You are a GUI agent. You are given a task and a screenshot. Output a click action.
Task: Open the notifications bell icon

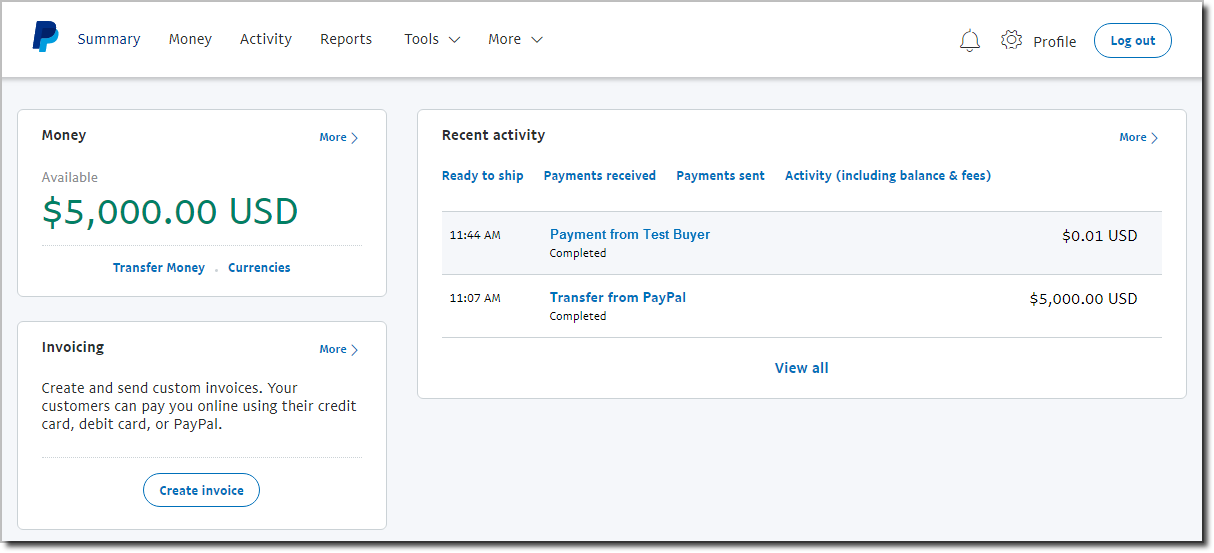(x=969, y=41)
